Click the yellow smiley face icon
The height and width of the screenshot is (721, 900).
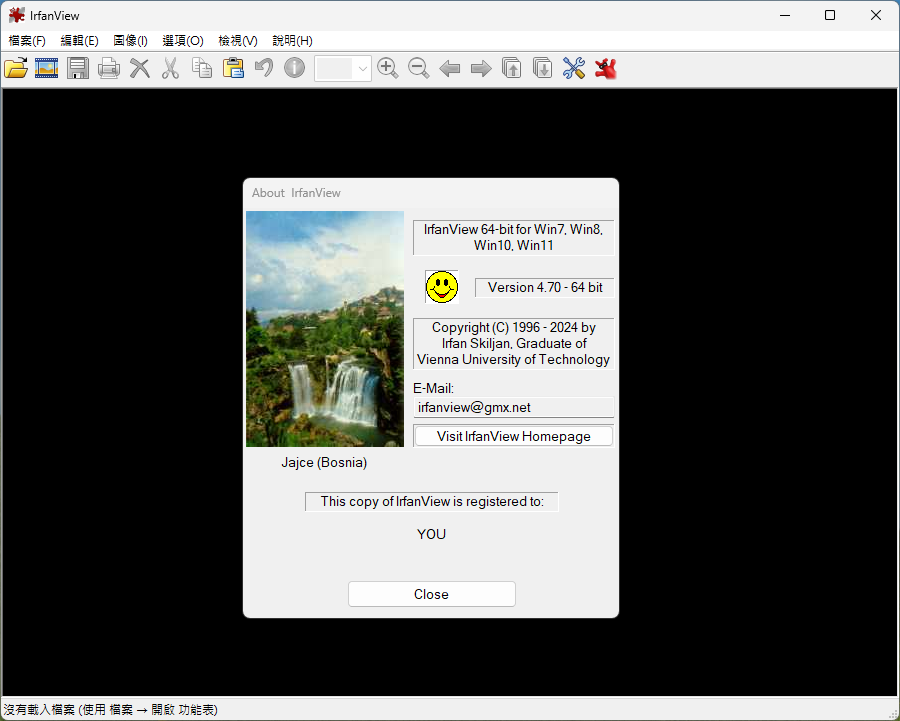click(x=442, y=287)
